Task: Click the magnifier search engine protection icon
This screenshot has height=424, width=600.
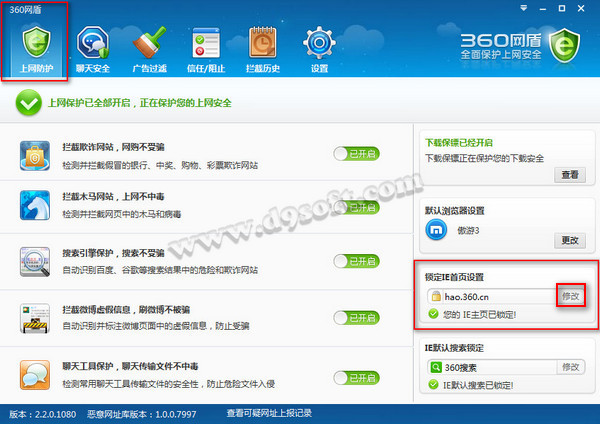Action: pyautogui.click(x=35, y=262)
